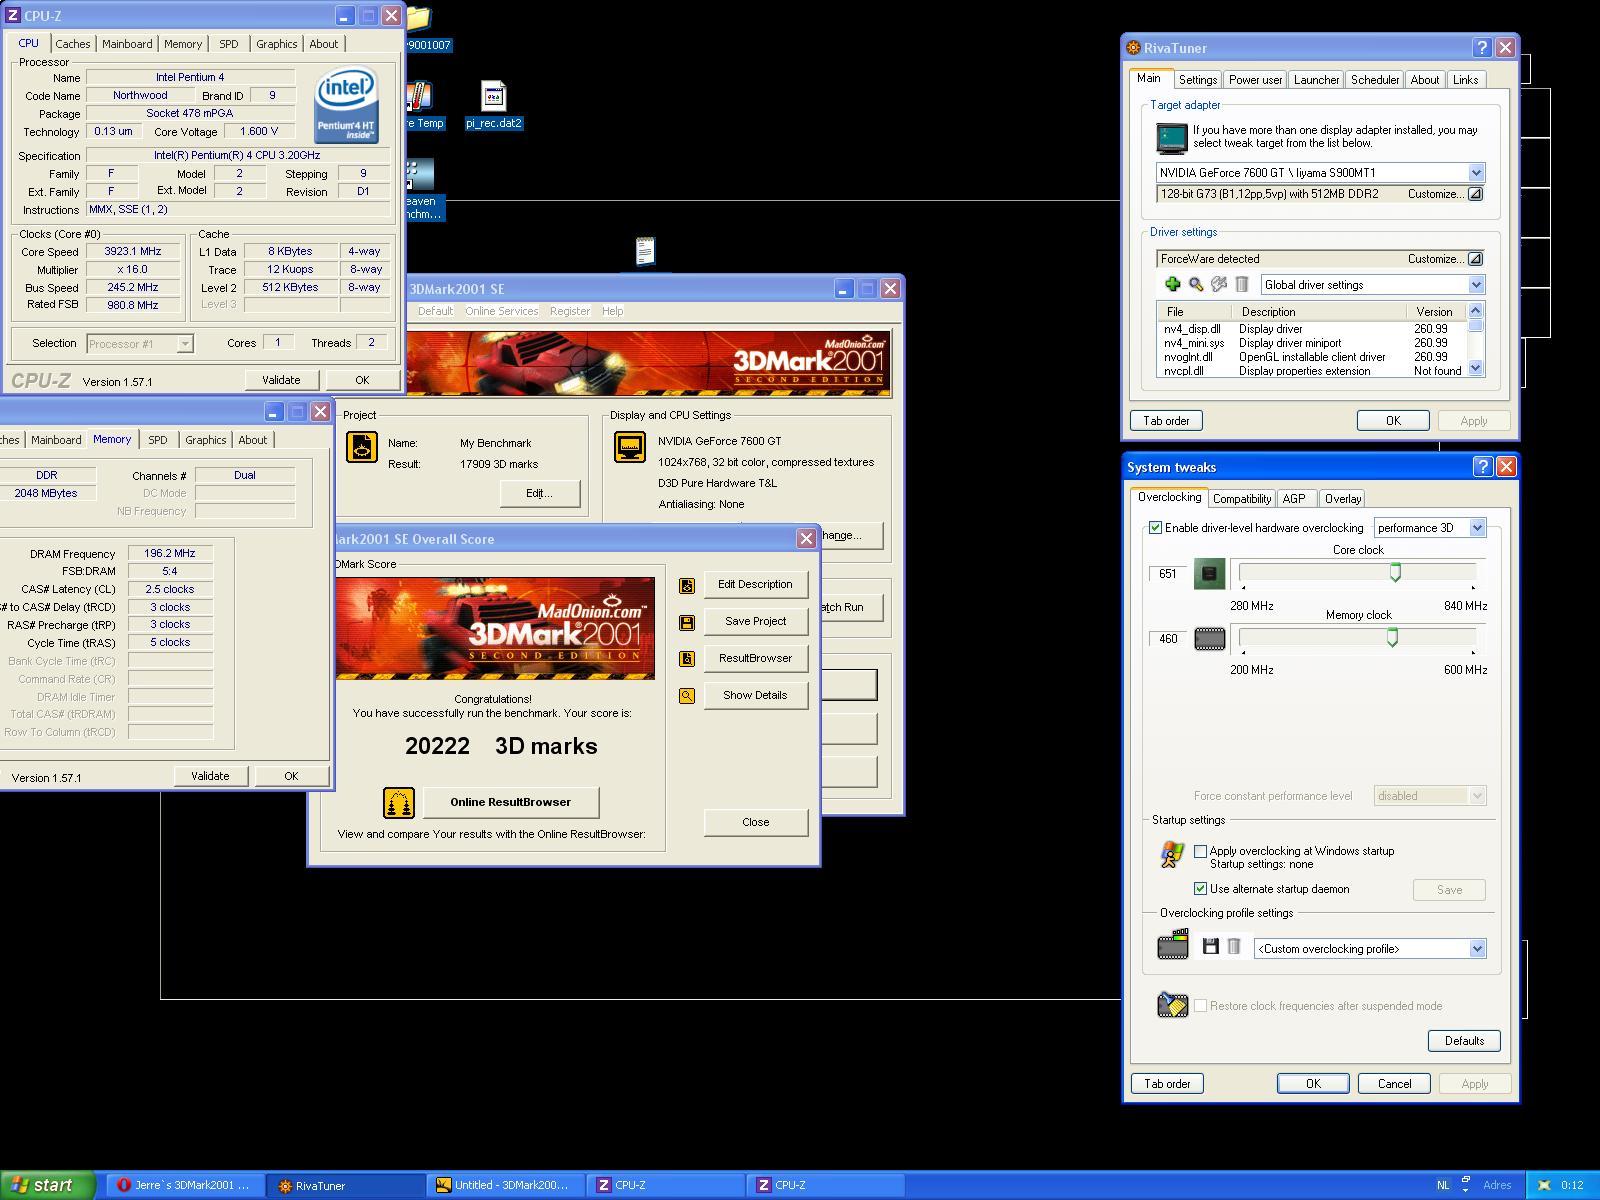Viewport: 1600px width, 1200px height.
Task: Click the memory clock value field 460
Action: pyautogui.click(x=1168, y=639)
